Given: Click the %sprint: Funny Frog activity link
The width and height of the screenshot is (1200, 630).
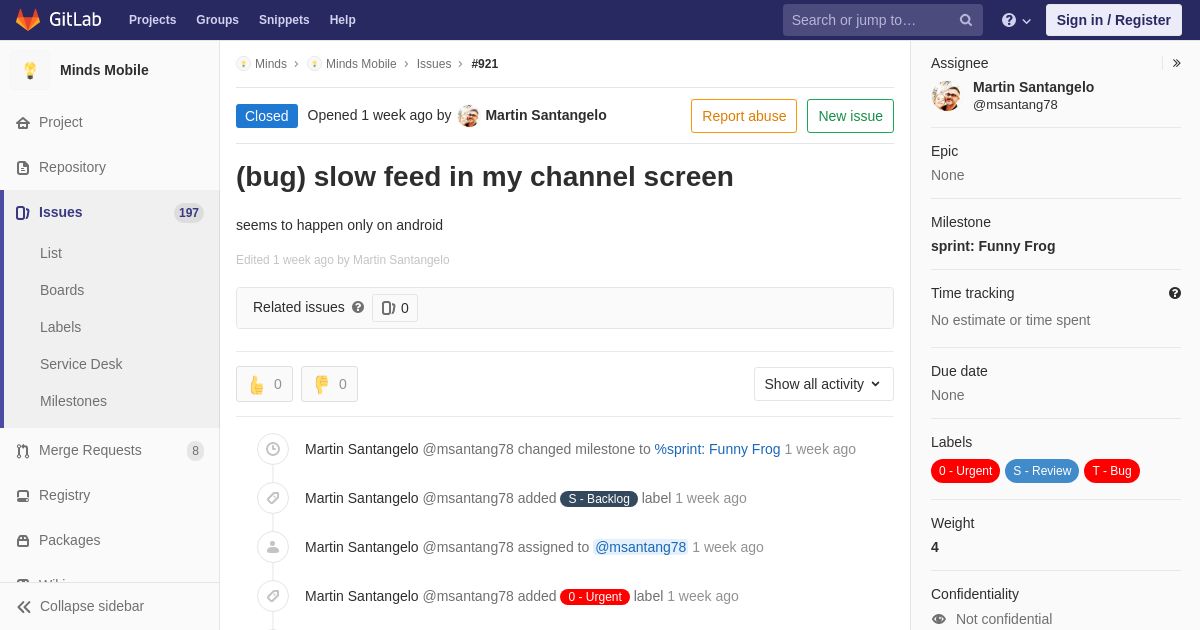Looking at the screenshot, I should [717, 449].
